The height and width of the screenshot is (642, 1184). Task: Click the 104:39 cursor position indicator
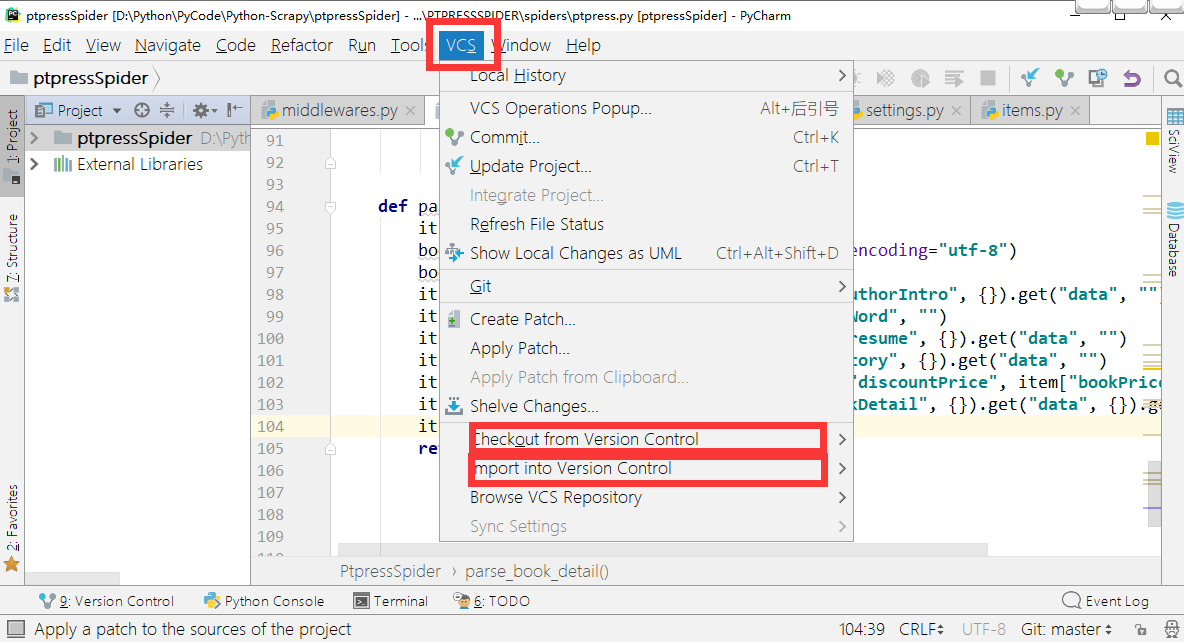(862, 629)
